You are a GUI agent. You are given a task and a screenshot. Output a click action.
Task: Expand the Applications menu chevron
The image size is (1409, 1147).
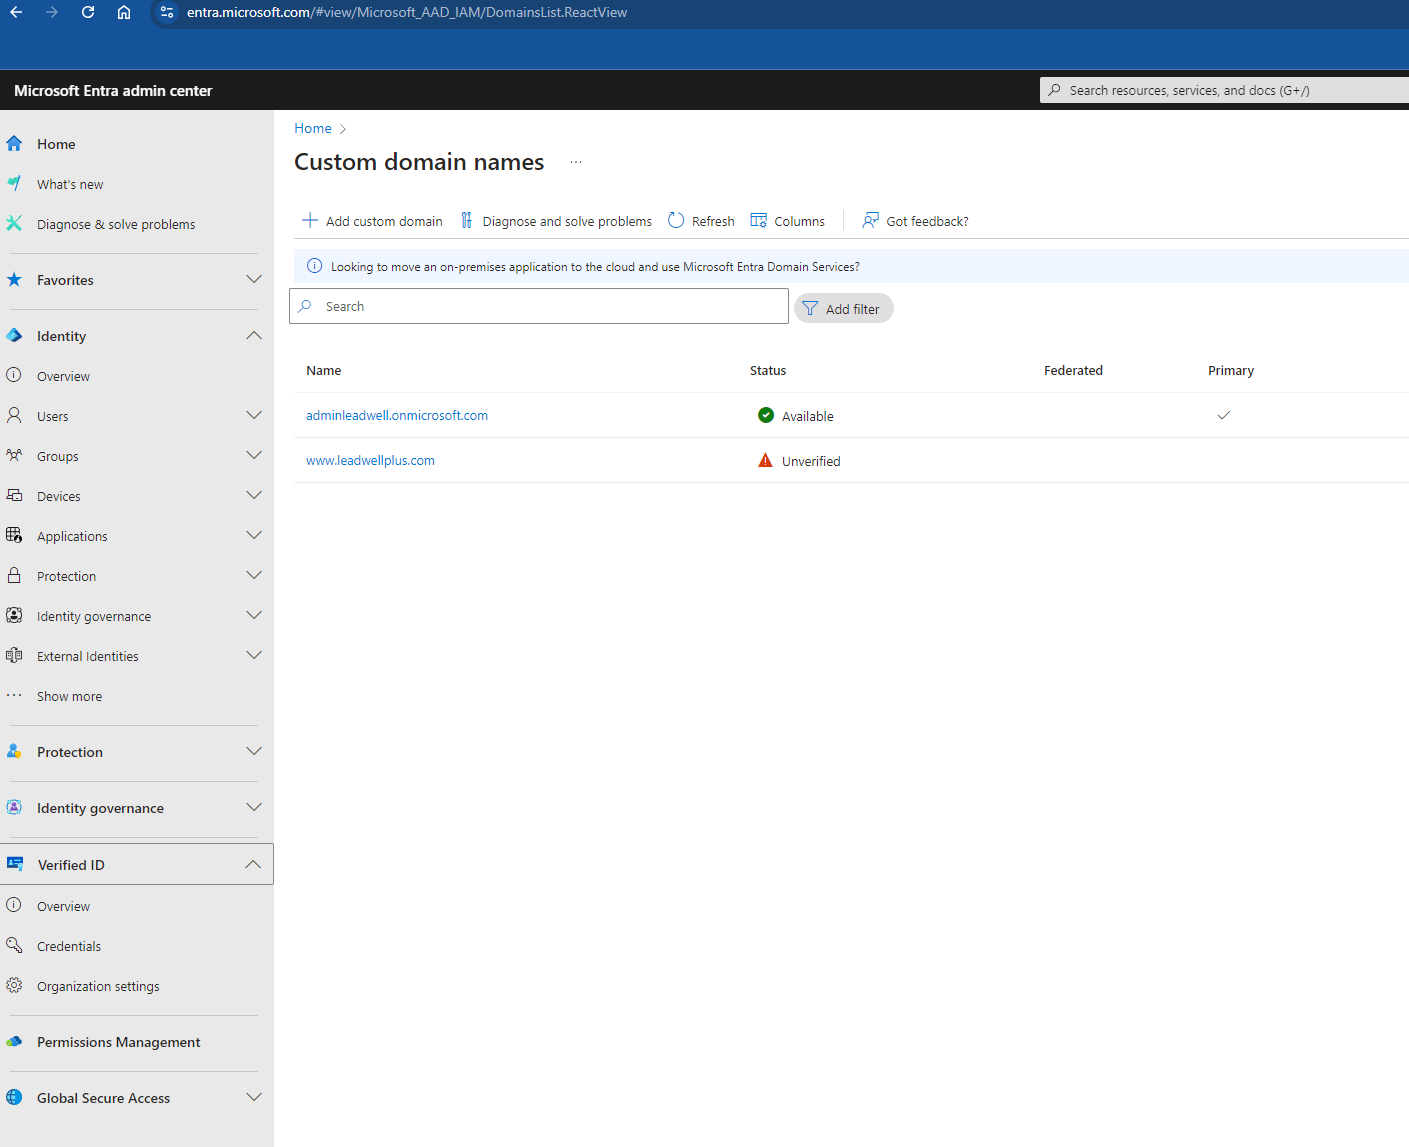coord(254,535)
